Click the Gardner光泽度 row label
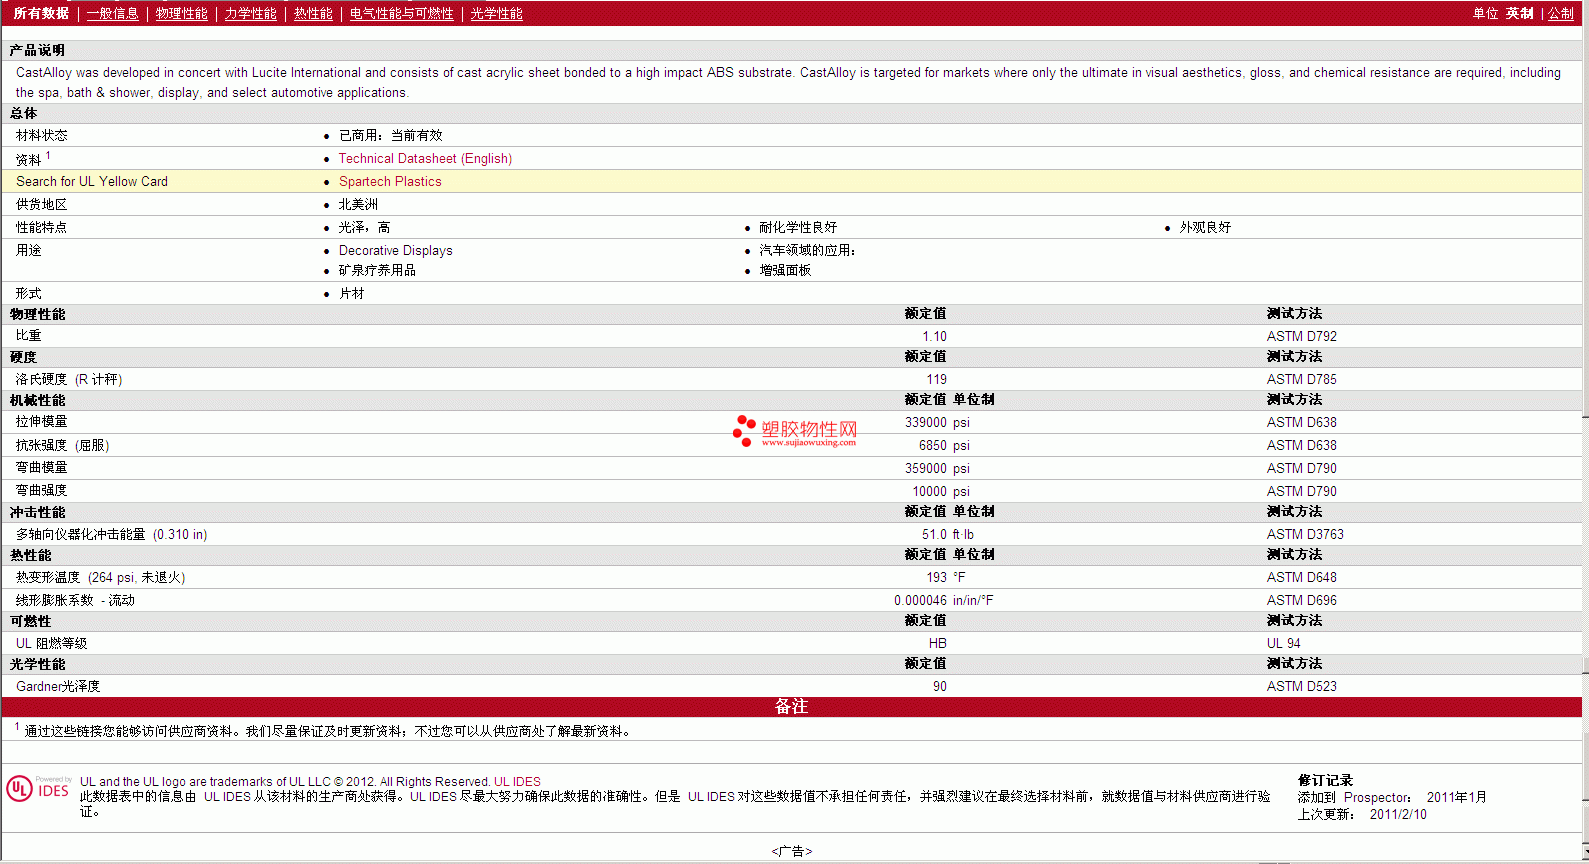 58,686
